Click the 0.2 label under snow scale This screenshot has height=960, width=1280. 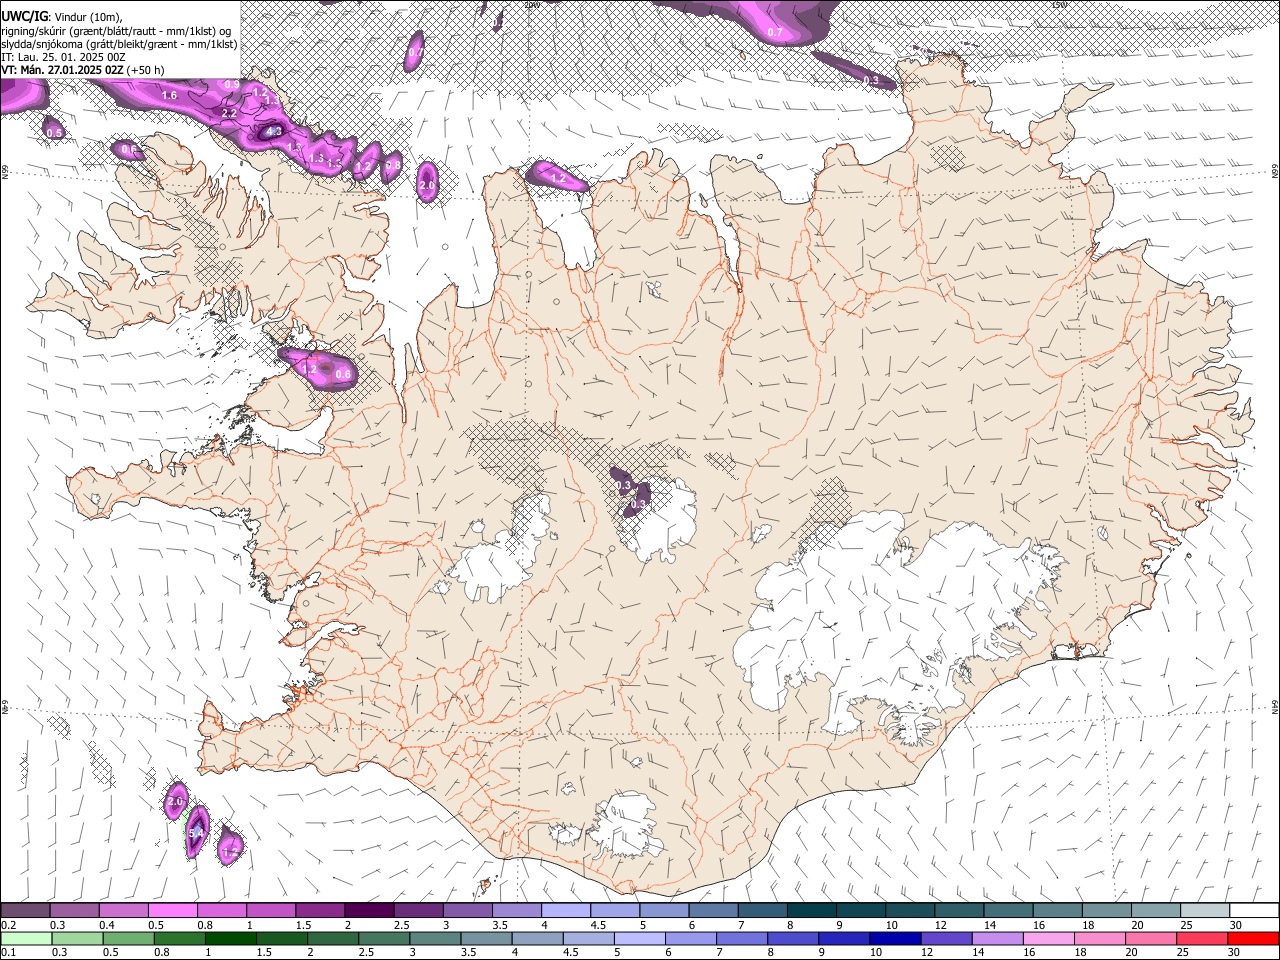pos(7,924)
